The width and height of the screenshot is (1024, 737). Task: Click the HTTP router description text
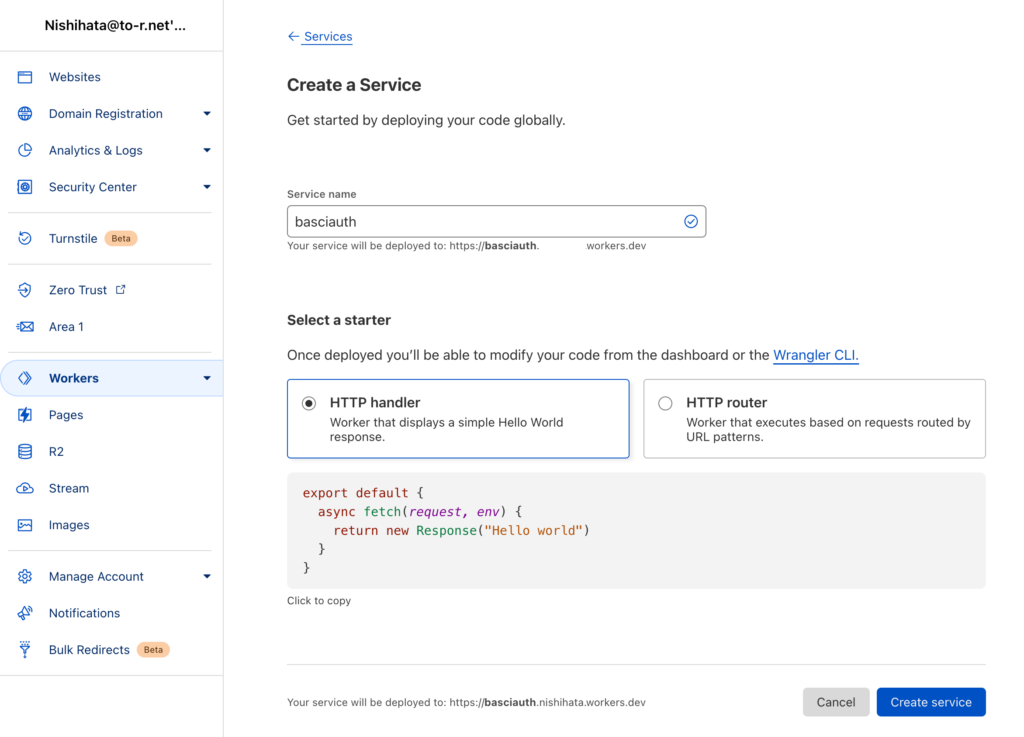coord(828,430)
